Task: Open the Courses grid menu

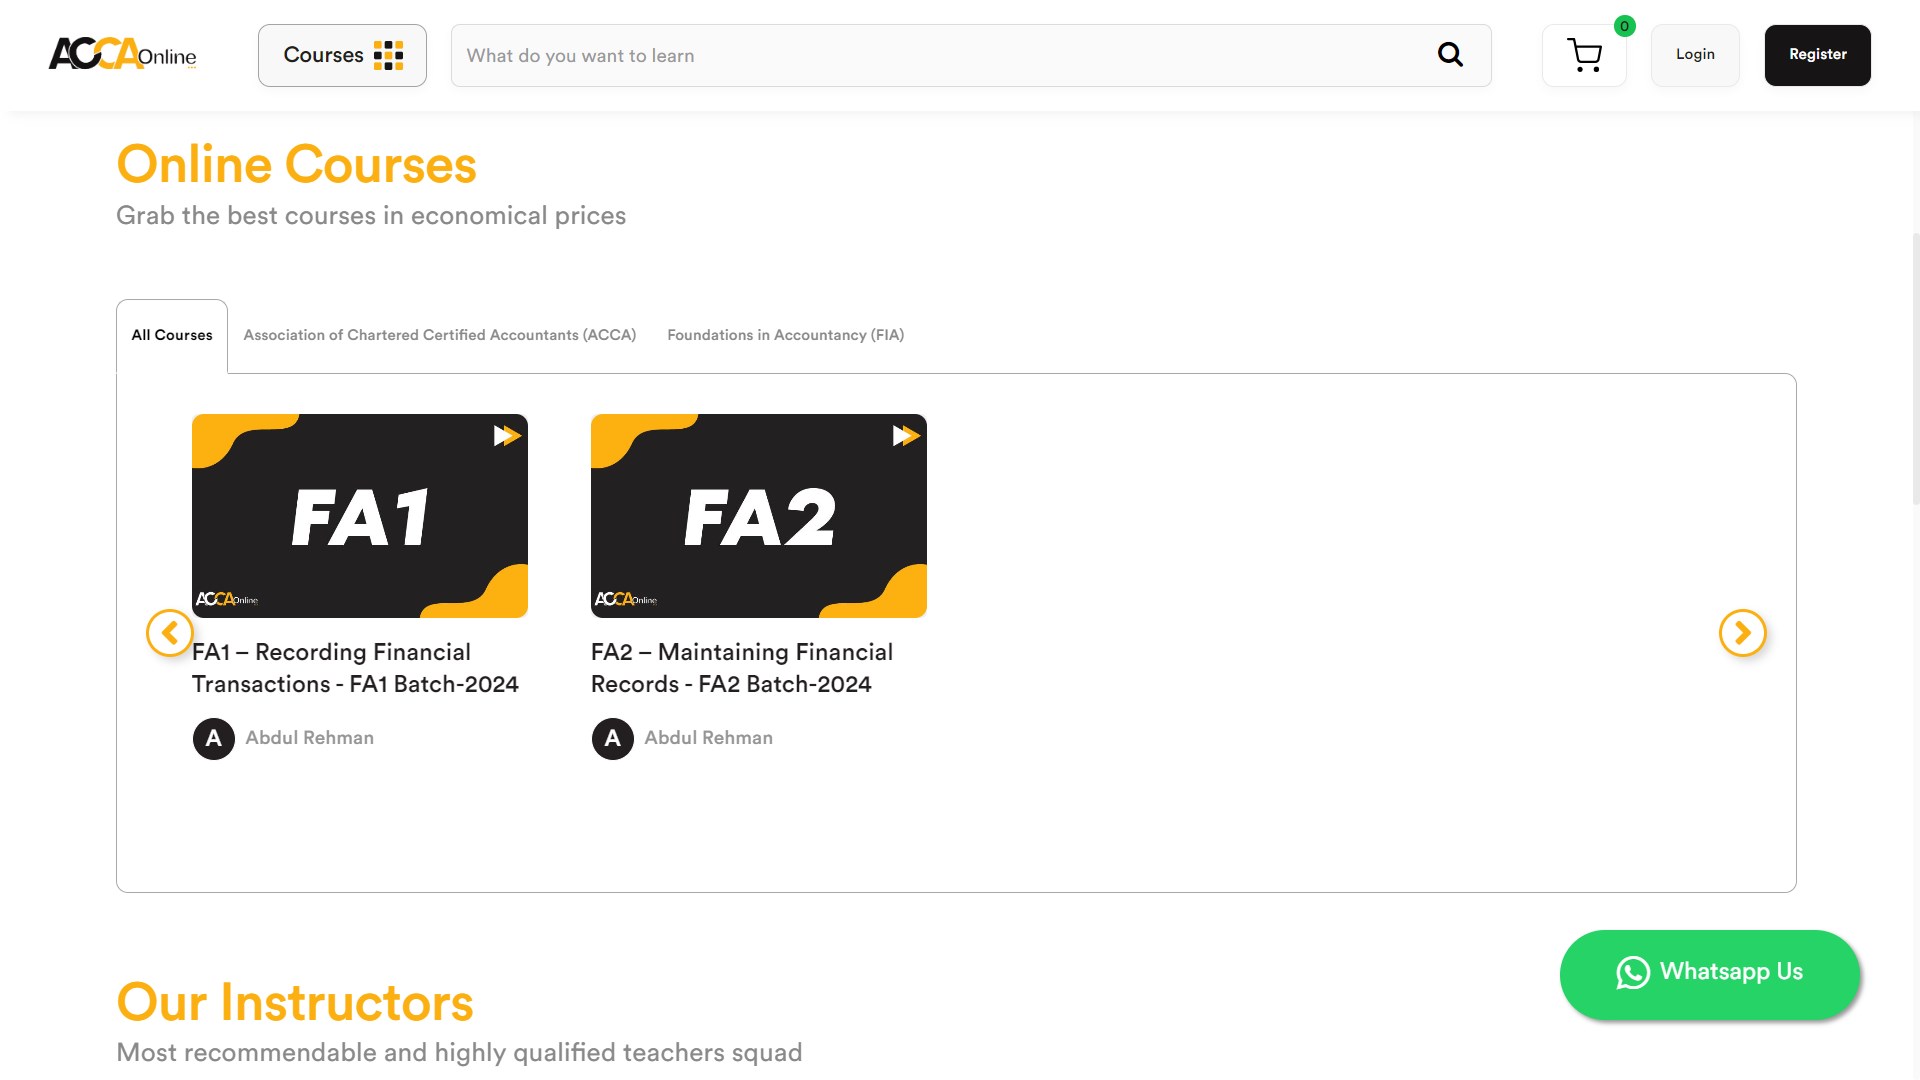Action: 342,55
